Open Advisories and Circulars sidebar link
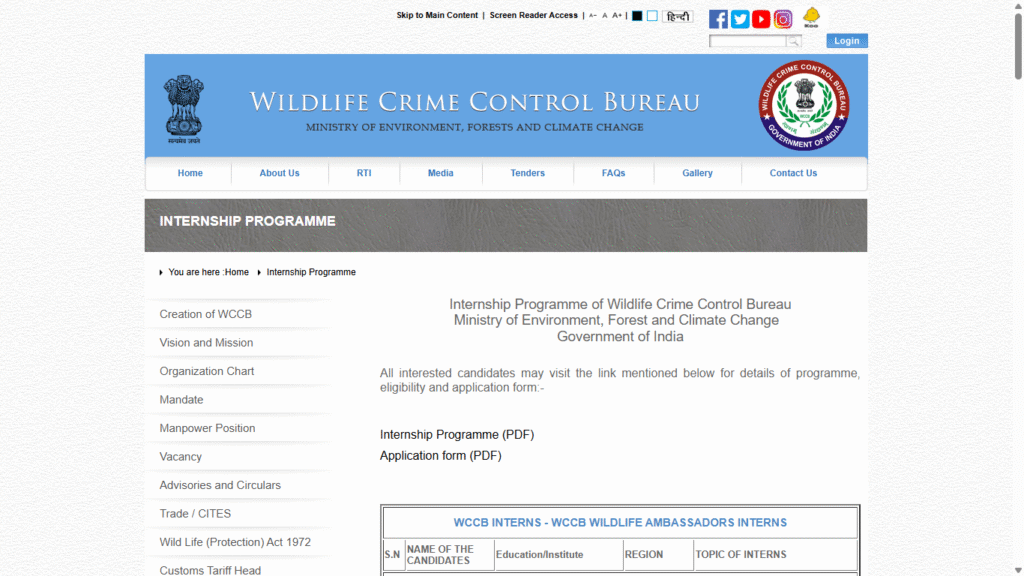Screen dimensions: 1024x576 click(220, 485)
